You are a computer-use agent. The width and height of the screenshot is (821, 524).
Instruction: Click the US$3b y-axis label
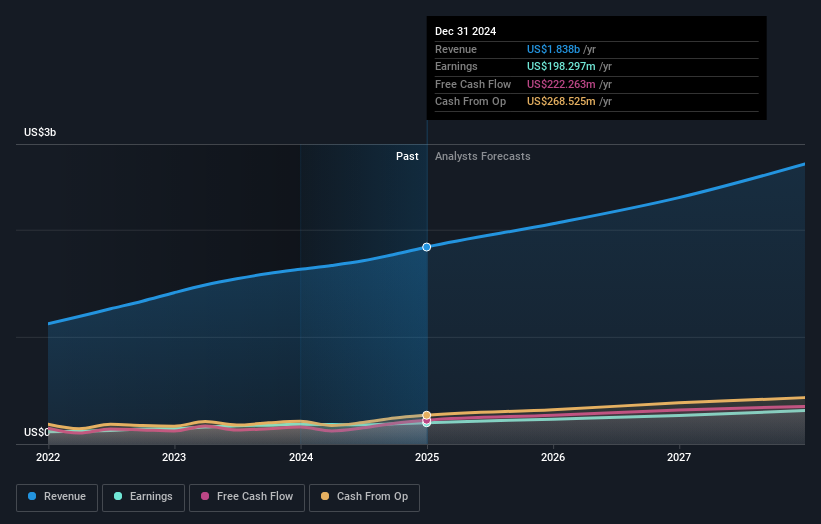coord(40,132)
